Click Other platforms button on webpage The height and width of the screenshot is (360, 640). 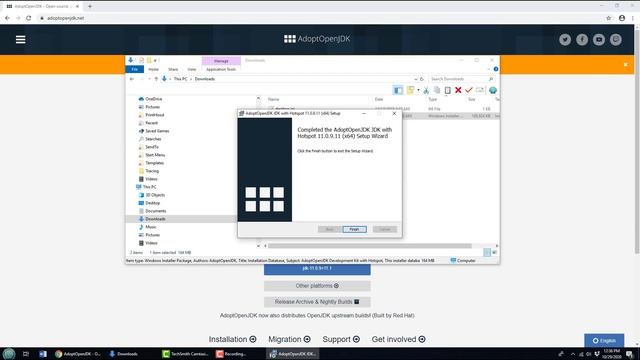coord(317,286)
